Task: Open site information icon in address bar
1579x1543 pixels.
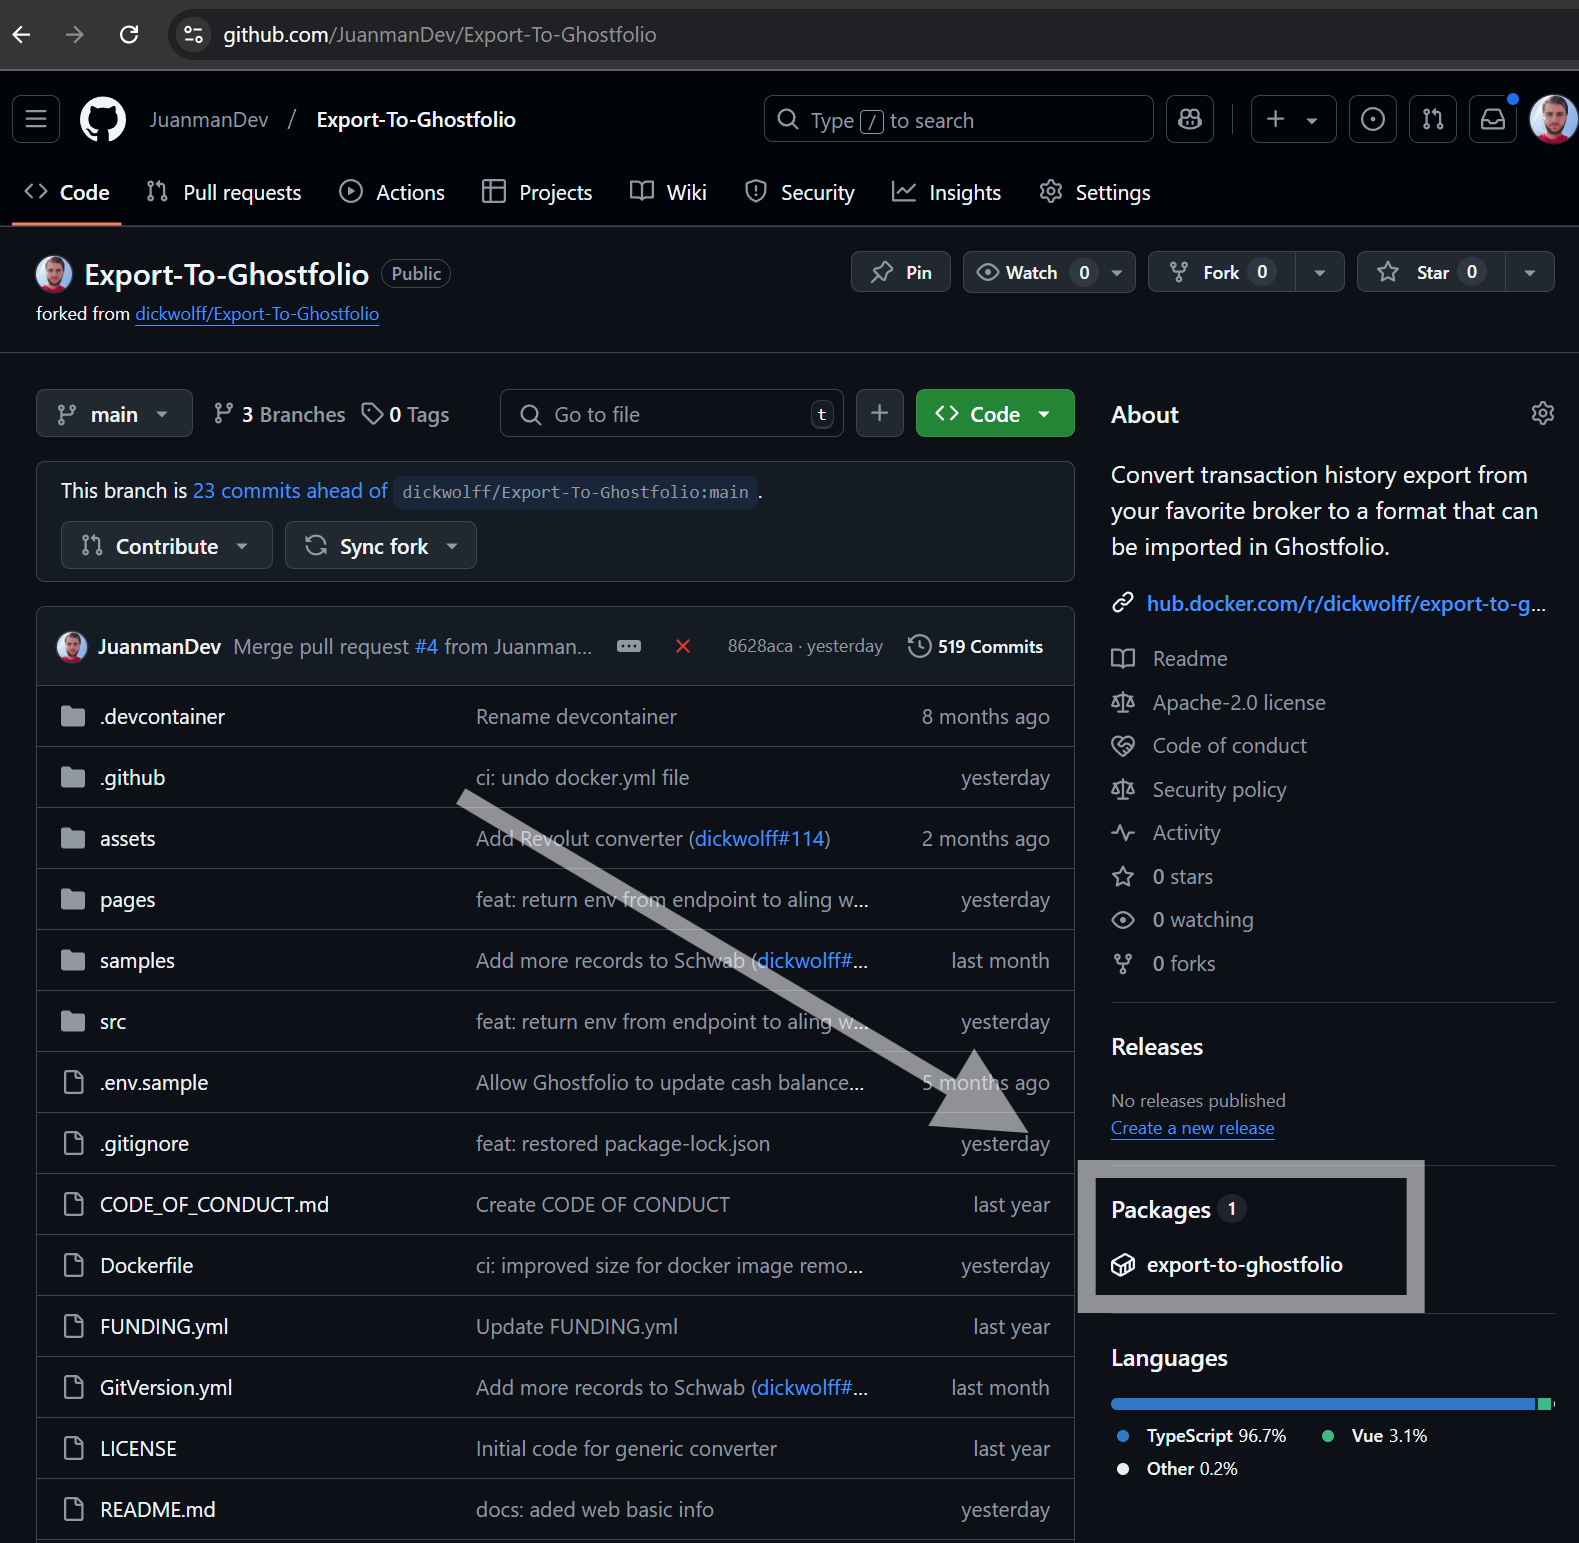Action: pyautogui.click(x=193, y=35)
